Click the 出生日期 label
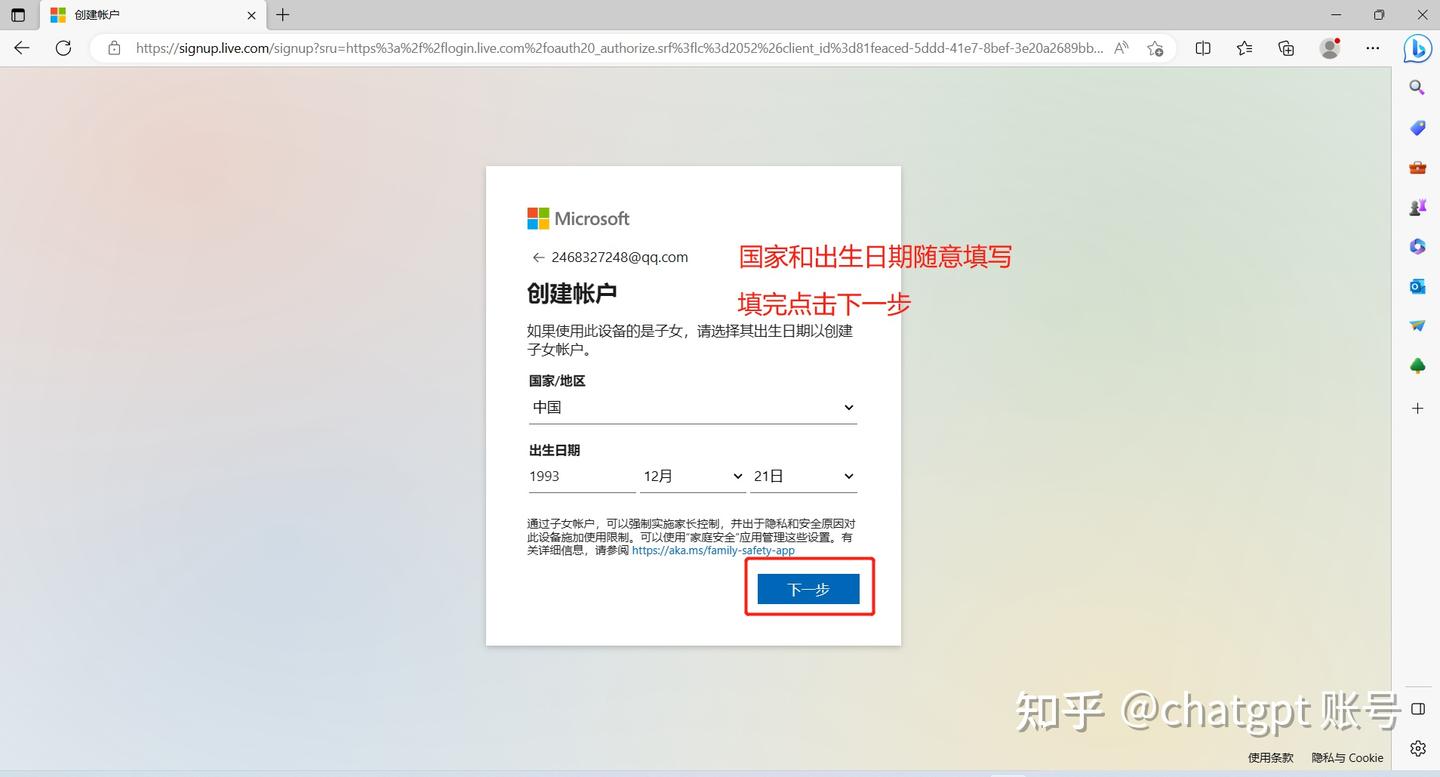This screenshot has width=1440, height=777. (554, 450)
